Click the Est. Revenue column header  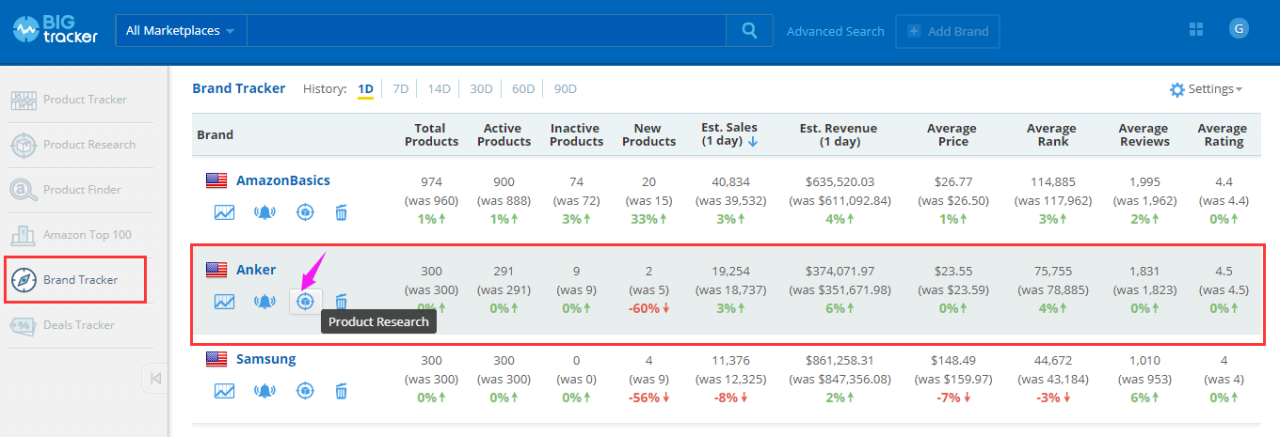pos(838,135)
